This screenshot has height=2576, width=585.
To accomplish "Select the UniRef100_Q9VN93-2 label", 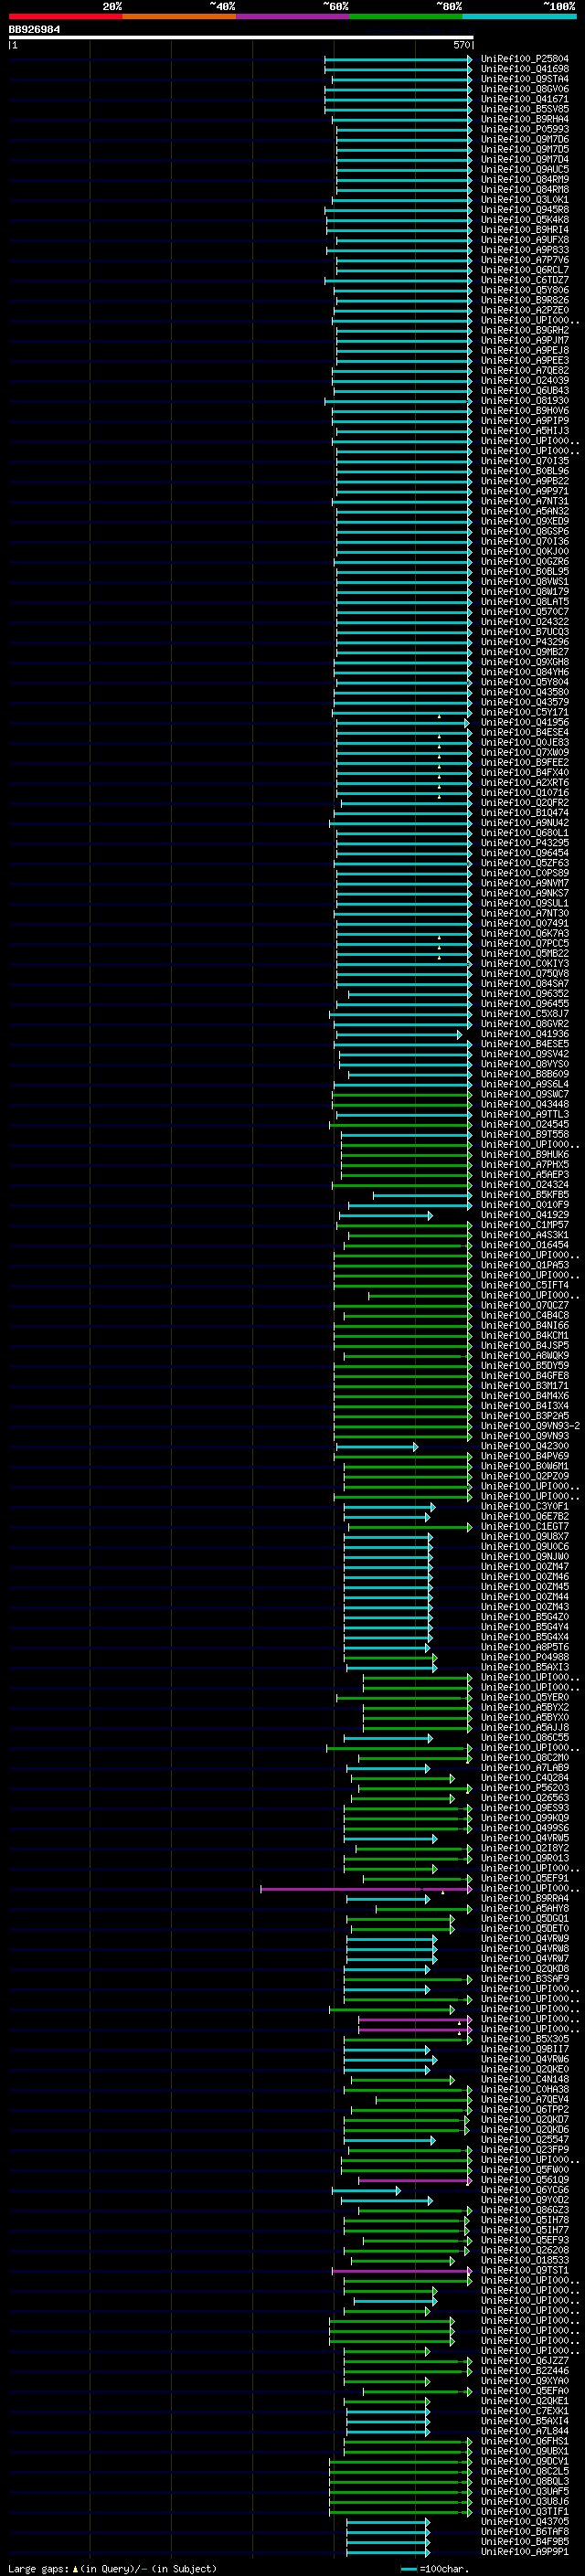I will 530,1426.
